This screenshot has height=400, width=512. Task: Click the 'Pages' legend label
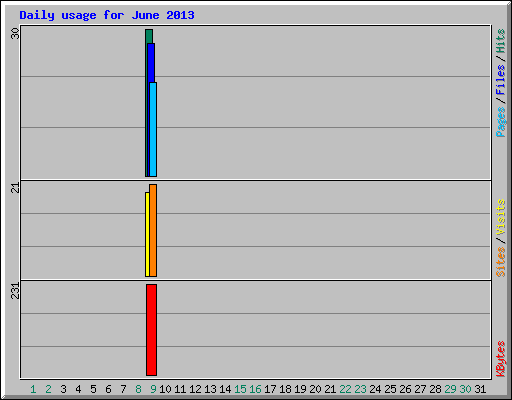500,122
